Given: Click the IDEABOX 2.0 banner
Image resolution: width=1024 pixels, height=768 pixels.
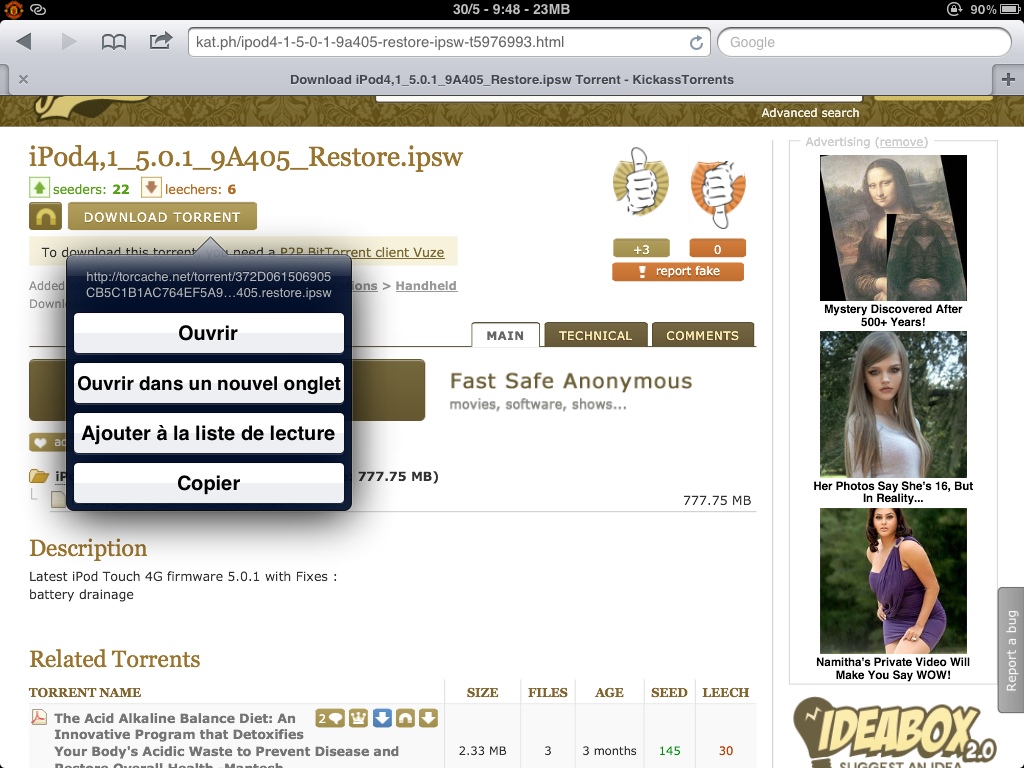Looking at the screenshot, I should (x=894, y=731).
